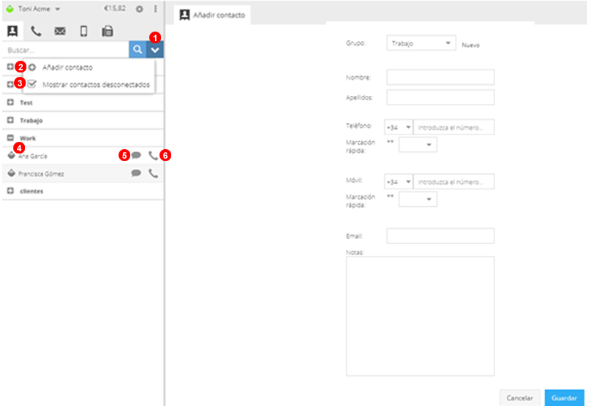Screen dimensions: 600x408
Task: Call Francisca Gómez using phone icon
Action: click(x=153, y=173)
